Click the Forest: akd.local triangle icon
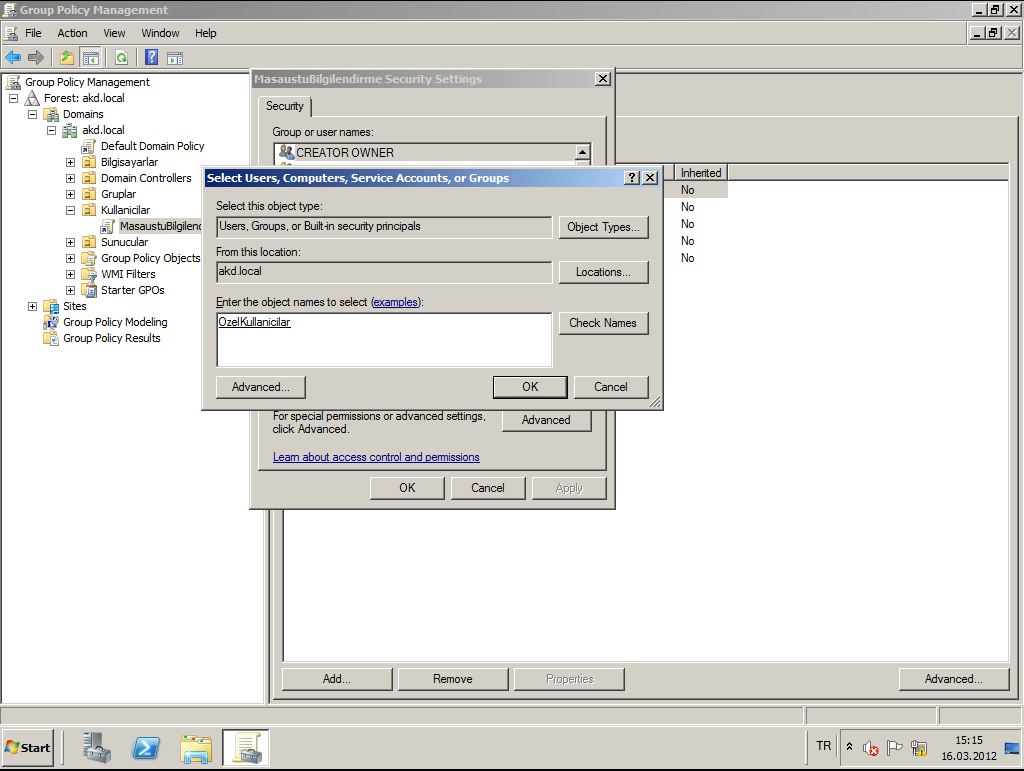This screenshot has height=771, width=1024. click(x=32, y=98)
